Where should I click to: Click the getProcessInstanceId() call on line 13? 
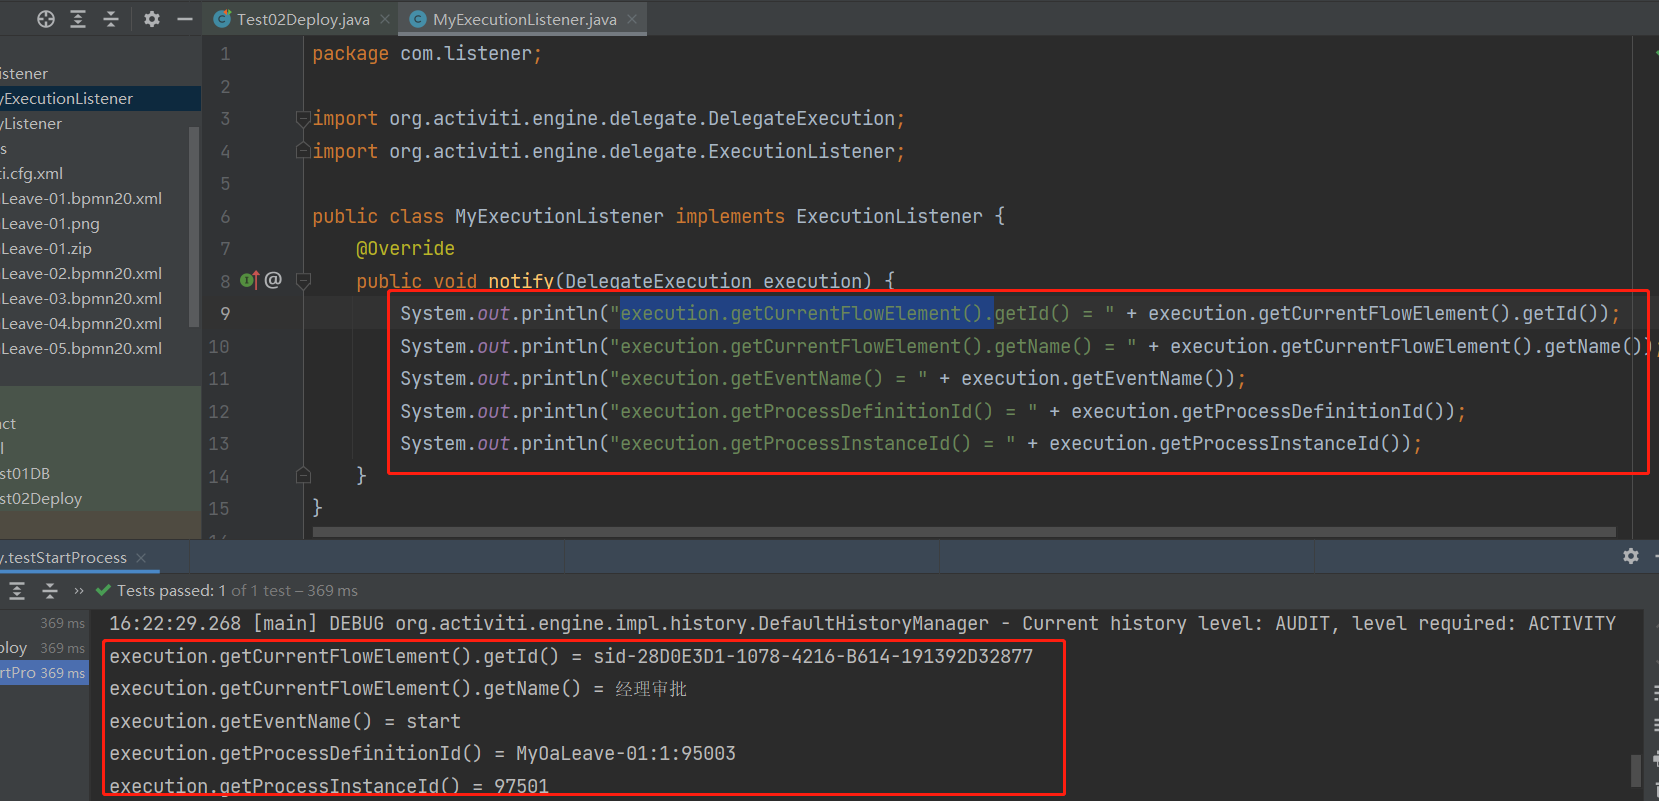[x=1230, y=443]
